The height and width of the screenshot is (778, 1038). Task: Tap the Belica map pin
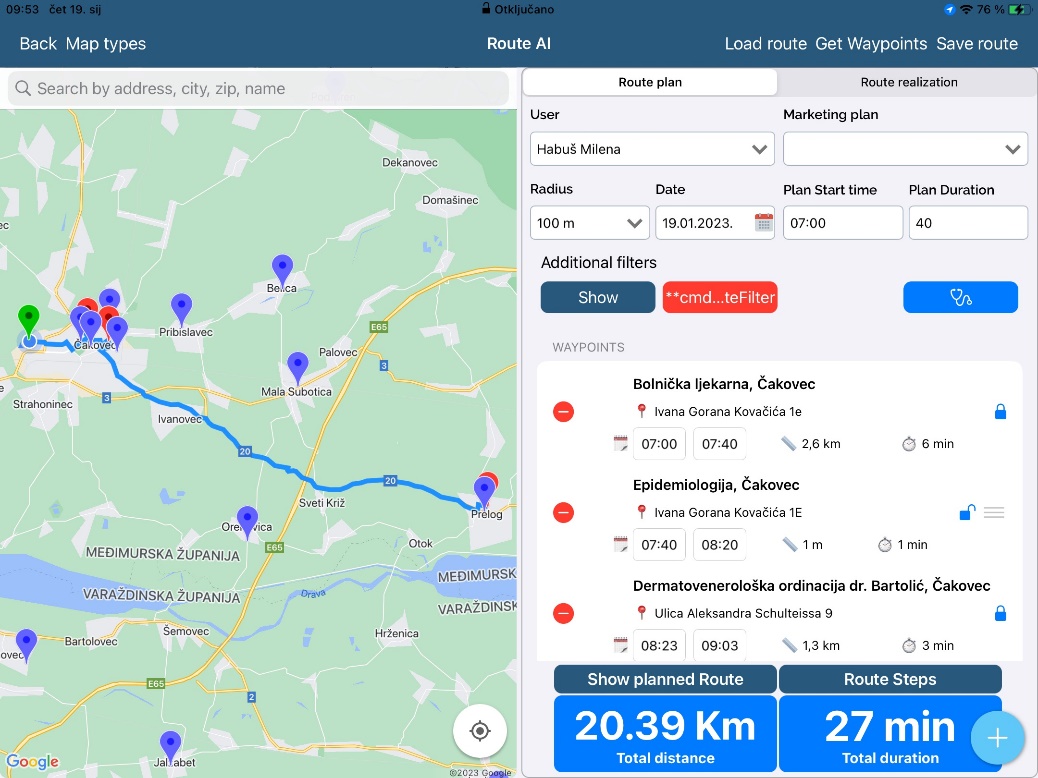pyautogui.click(x=283, y=269)
